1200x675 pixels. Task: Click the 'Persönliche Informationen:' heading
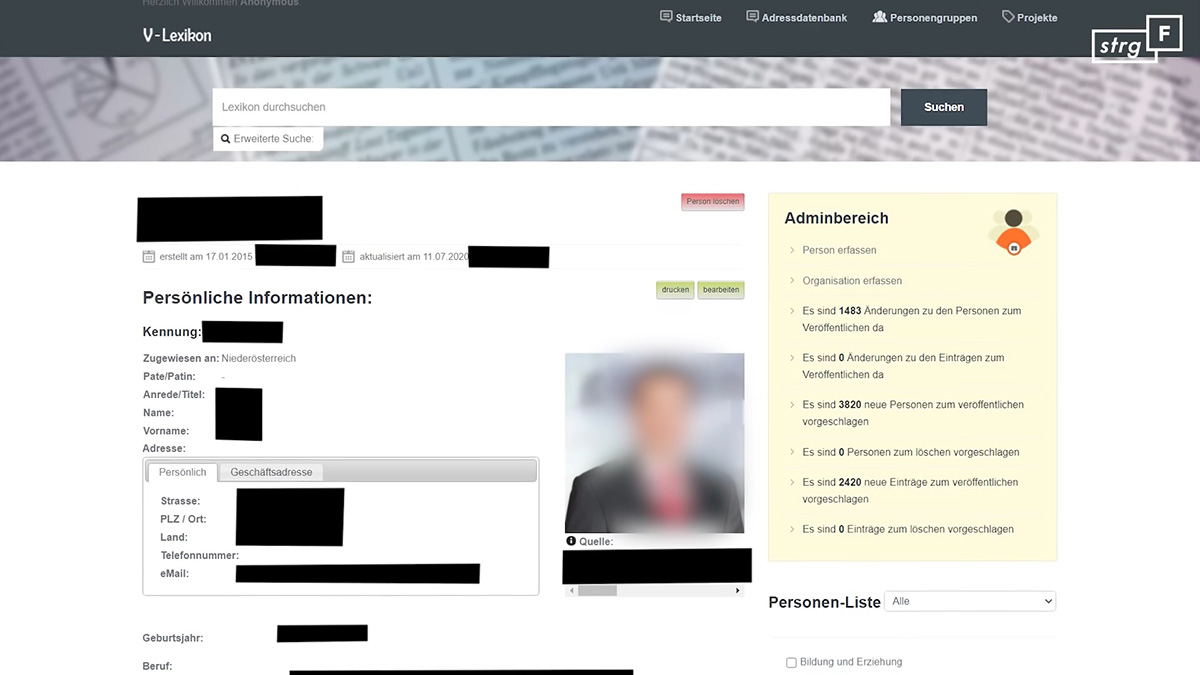pos(258,298)
